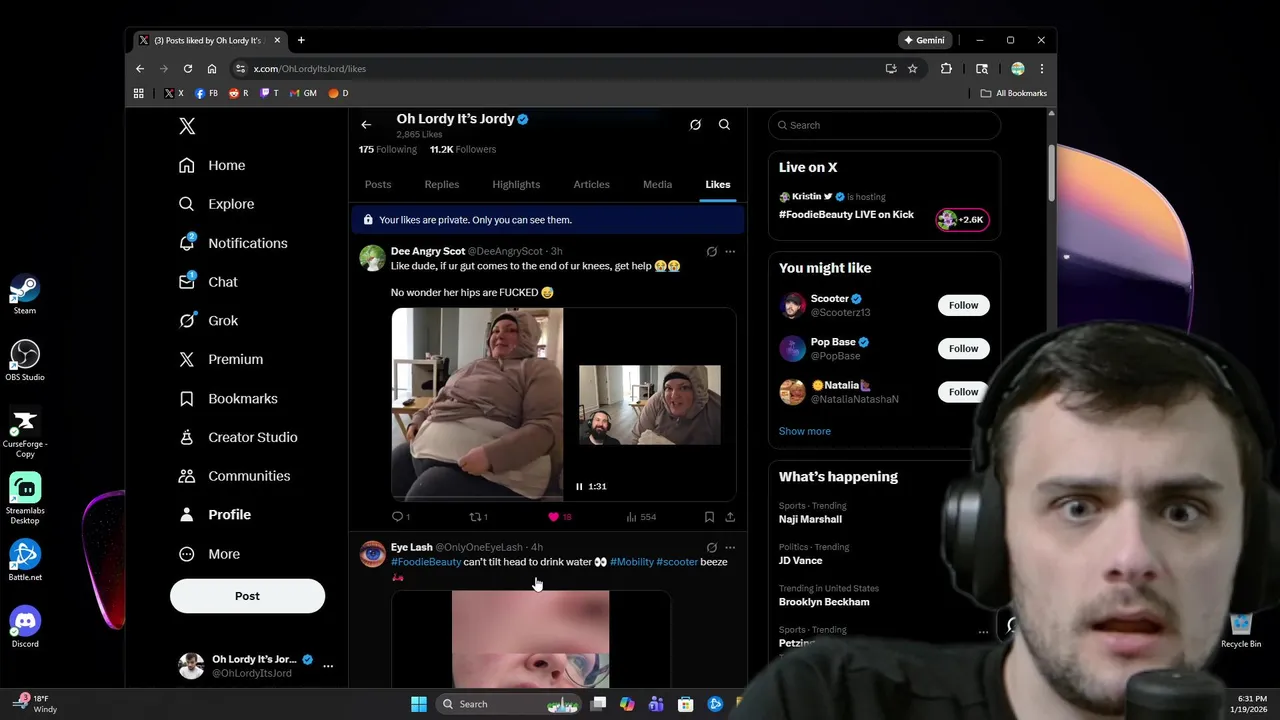The height and width of the screenshot is (720, 1280).
Task: Pause the video at 1:31
Action: click(x=579, y=486)
